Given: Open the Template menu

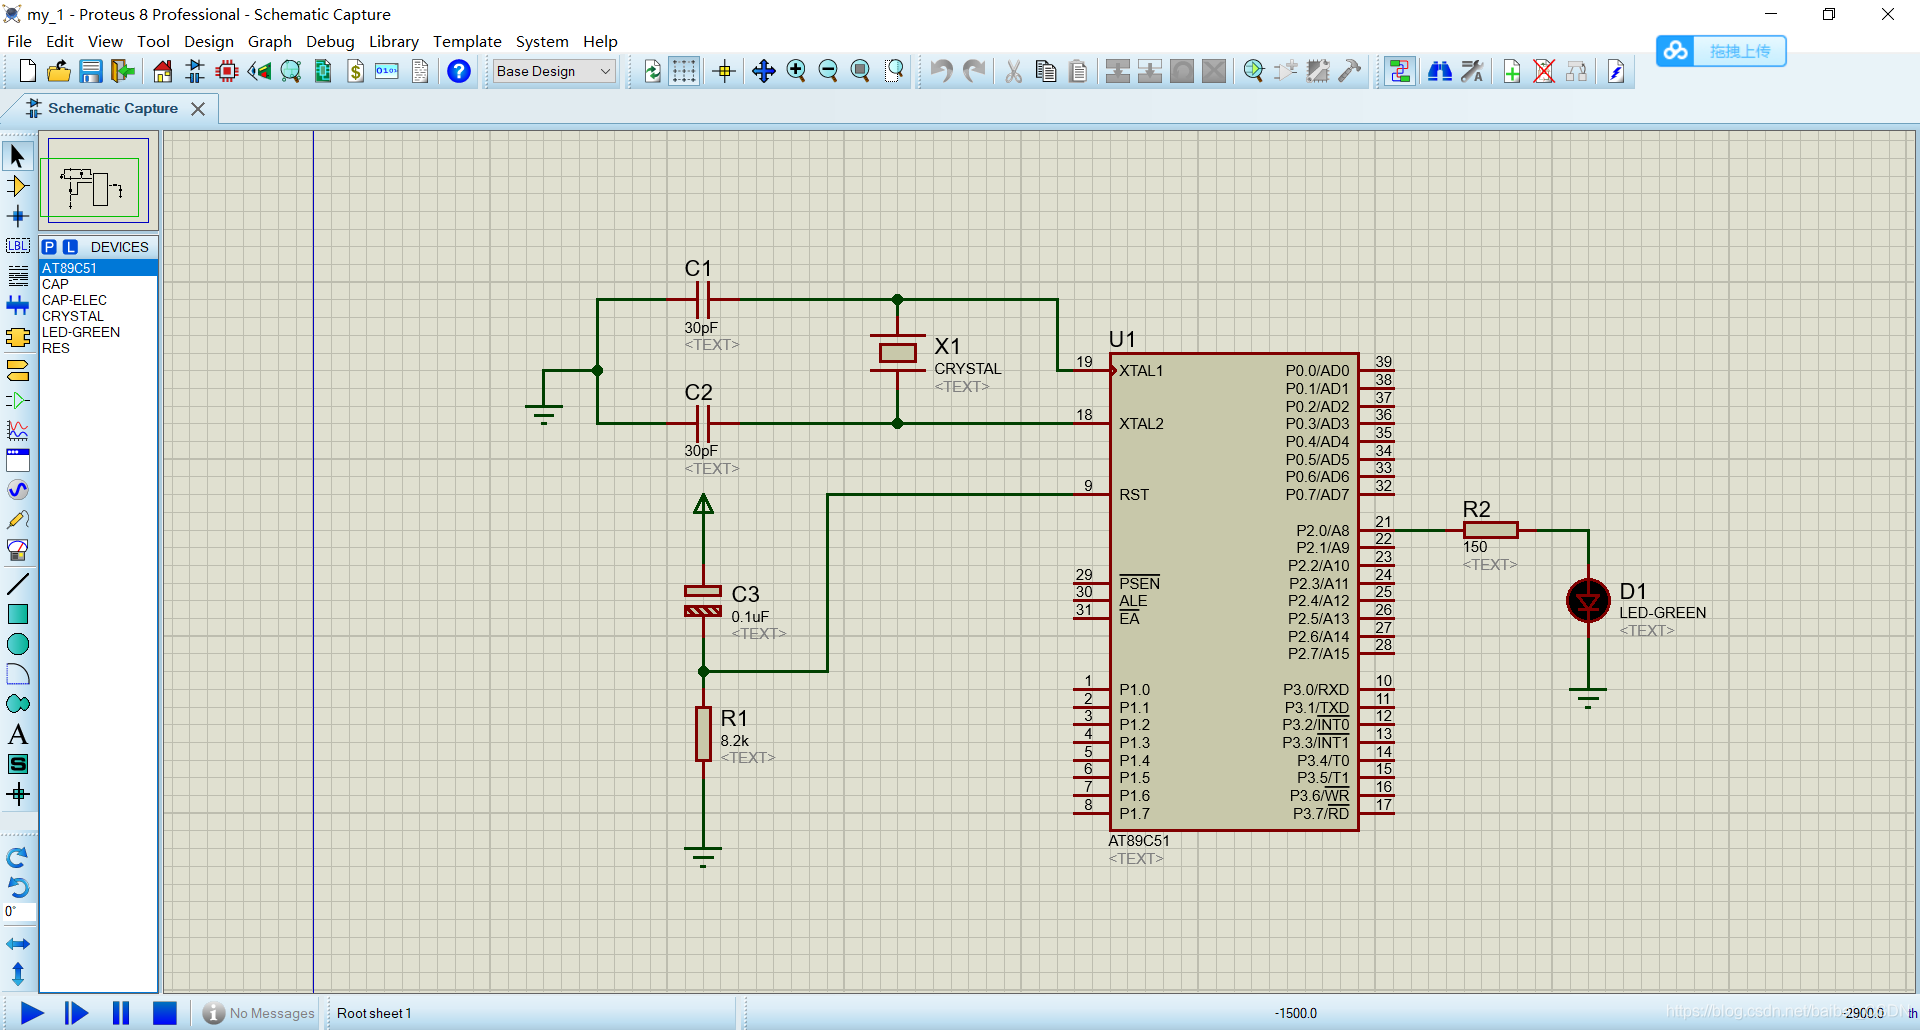Looking at the screenshot, I should coord(467,41).
